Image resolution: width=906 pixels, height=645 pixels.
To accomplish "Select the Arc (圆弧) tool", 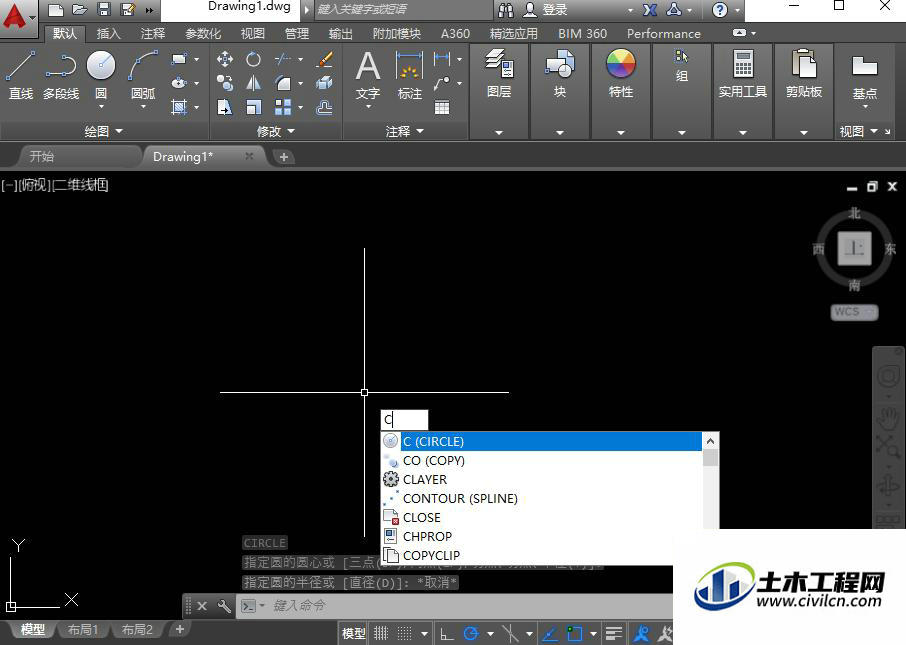I will [143, 75].
